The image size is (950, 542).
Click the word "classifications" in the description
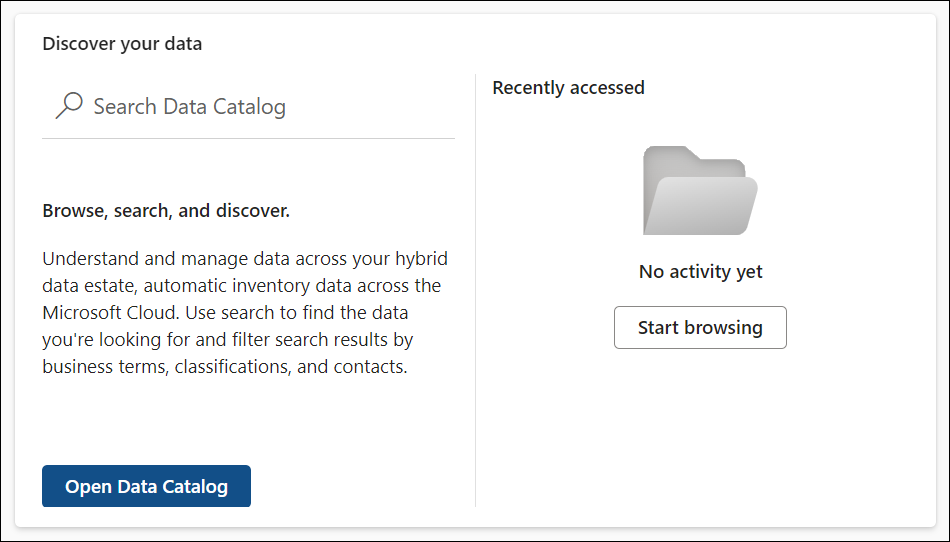[234, 367]
